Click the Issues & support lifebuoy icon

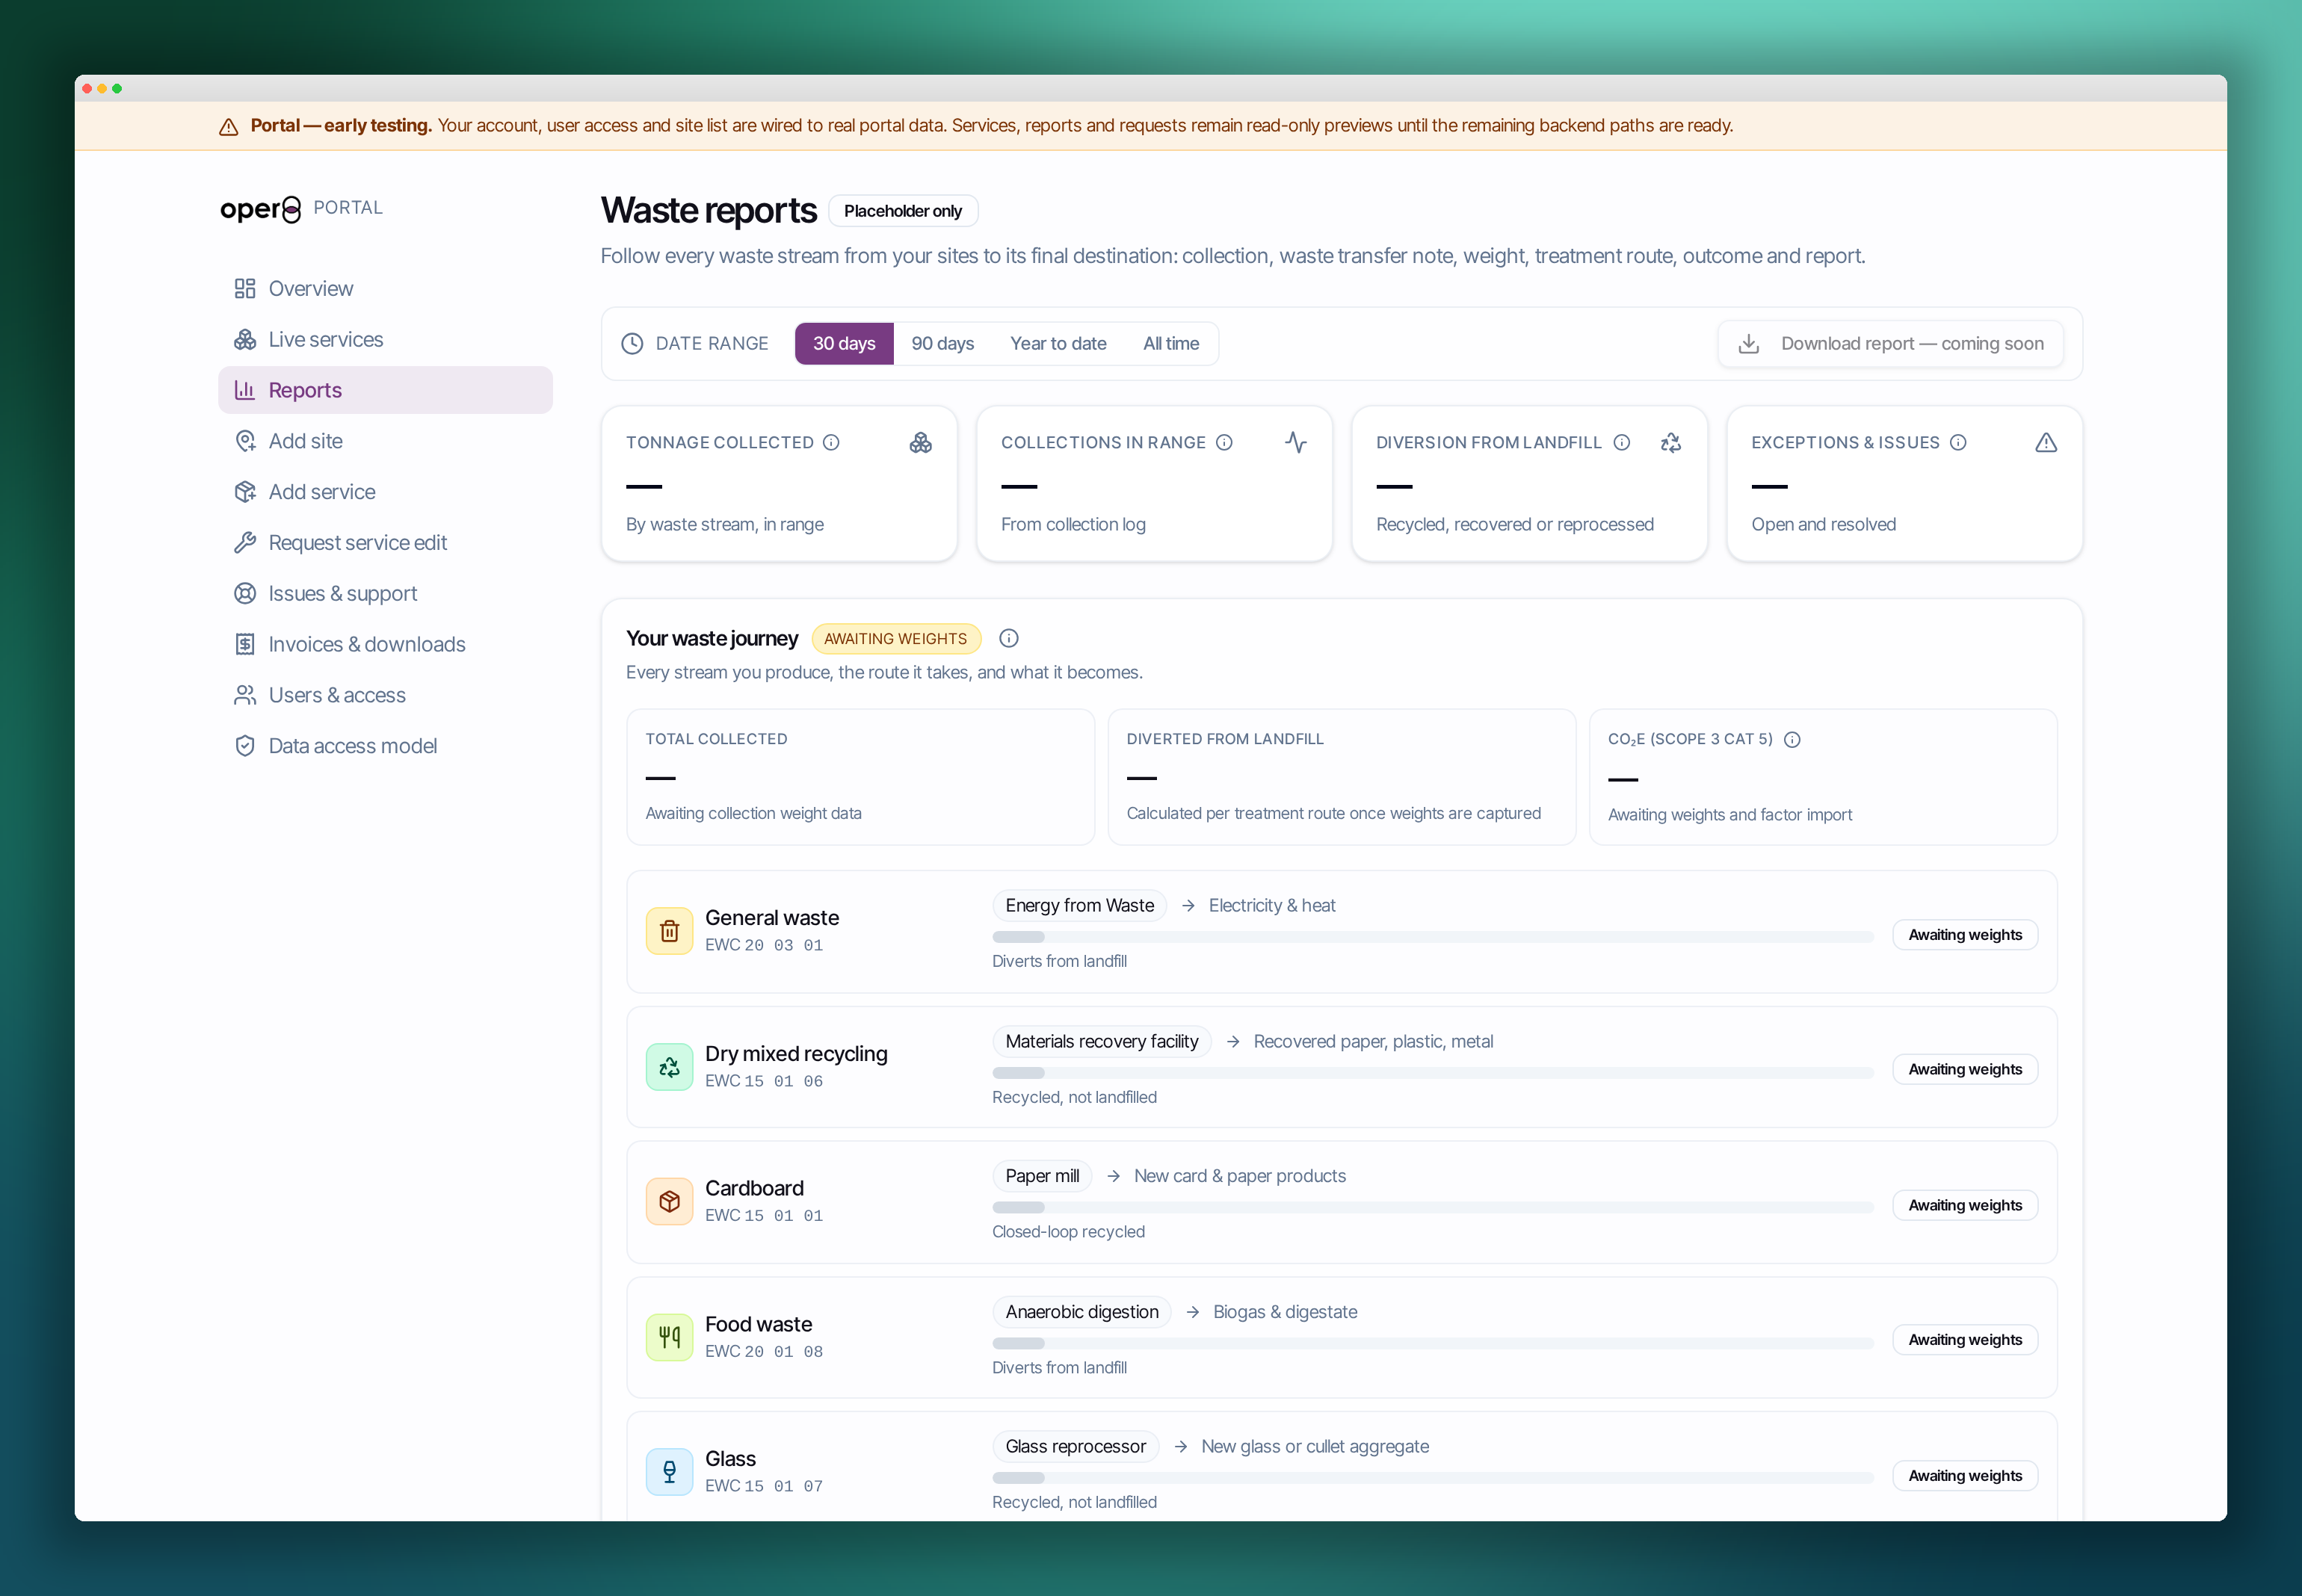point(245,594)
